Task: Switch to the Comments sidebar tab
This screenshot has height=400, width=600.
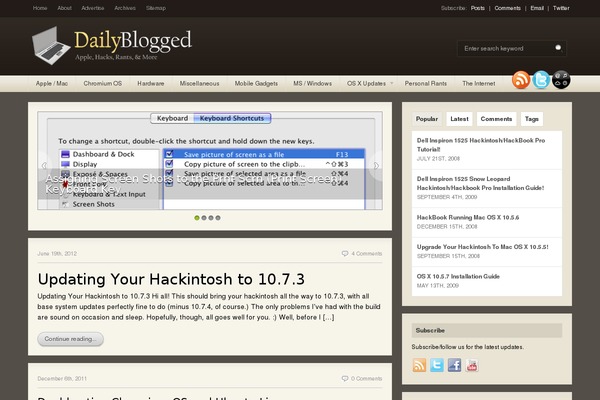Action: click(x=496, y=119)
